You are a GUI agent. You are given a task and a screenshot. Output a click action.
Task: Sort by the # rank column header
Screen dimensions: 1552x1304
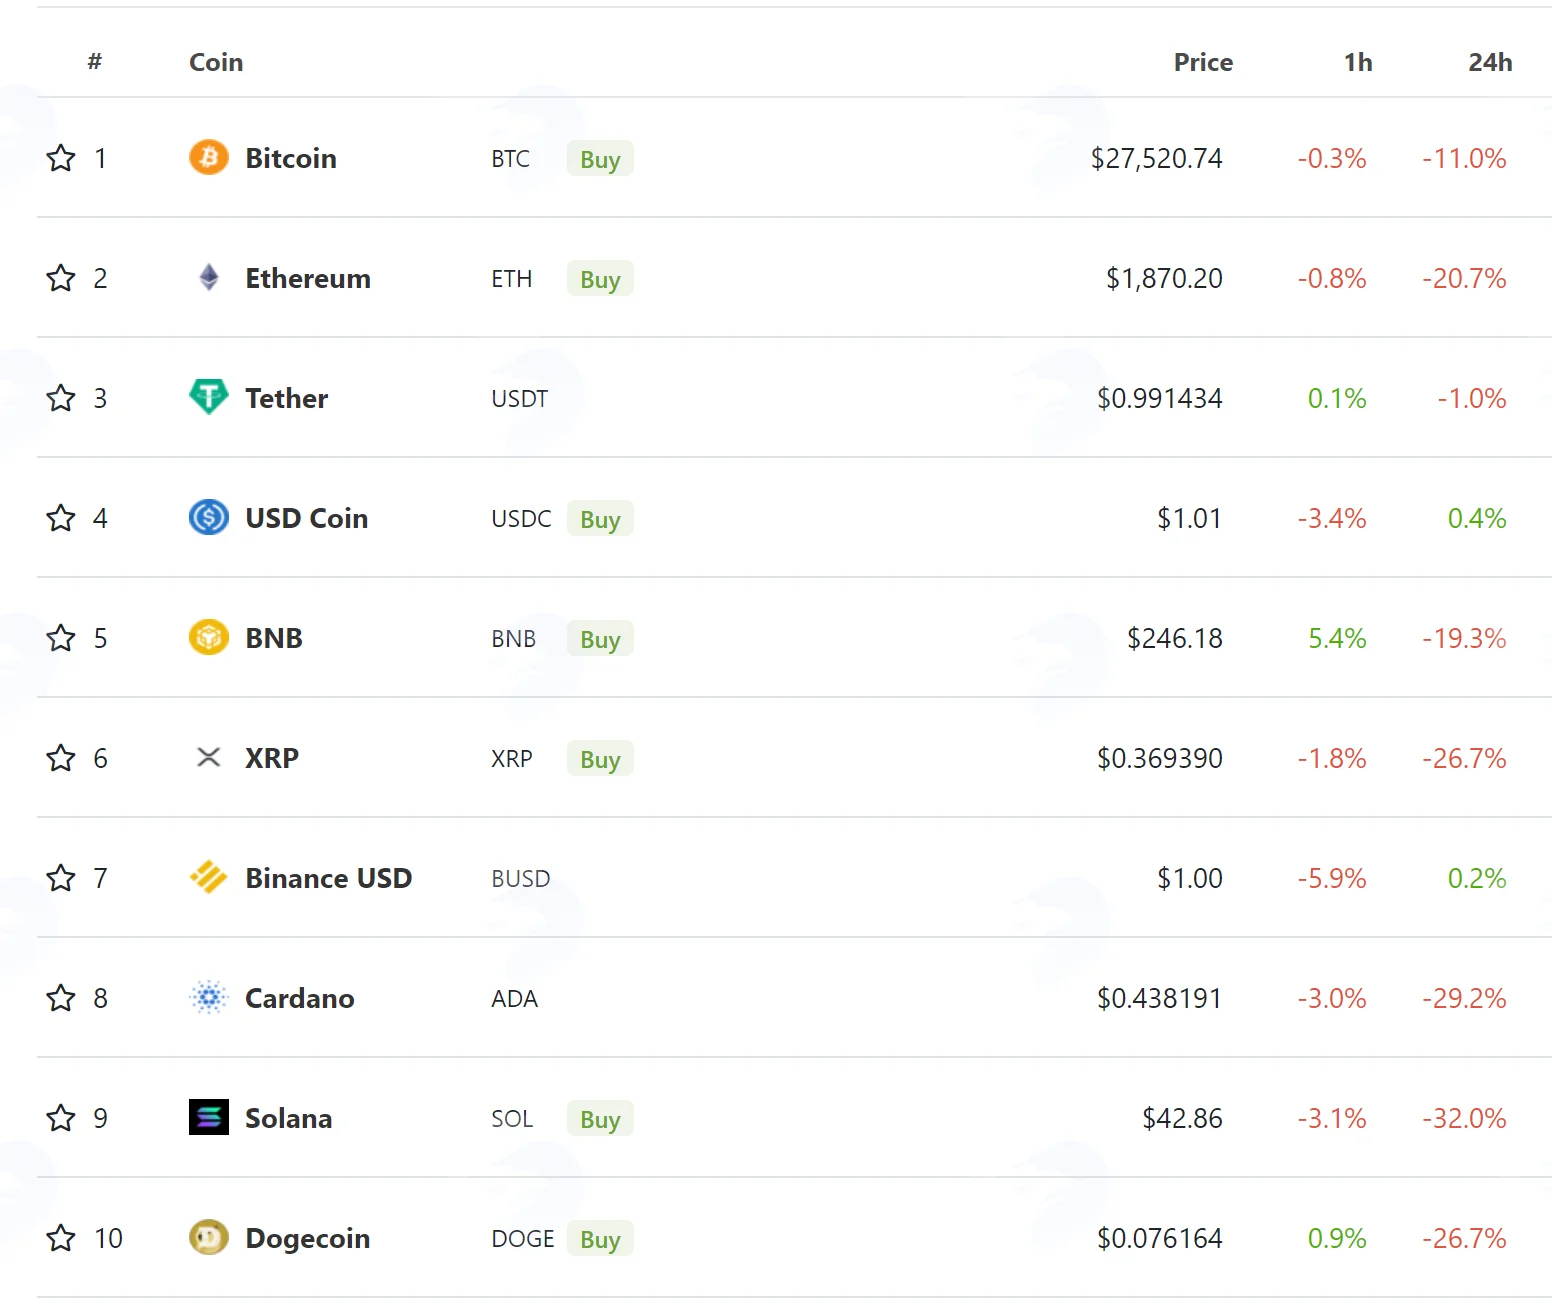(x=95, y=62)
